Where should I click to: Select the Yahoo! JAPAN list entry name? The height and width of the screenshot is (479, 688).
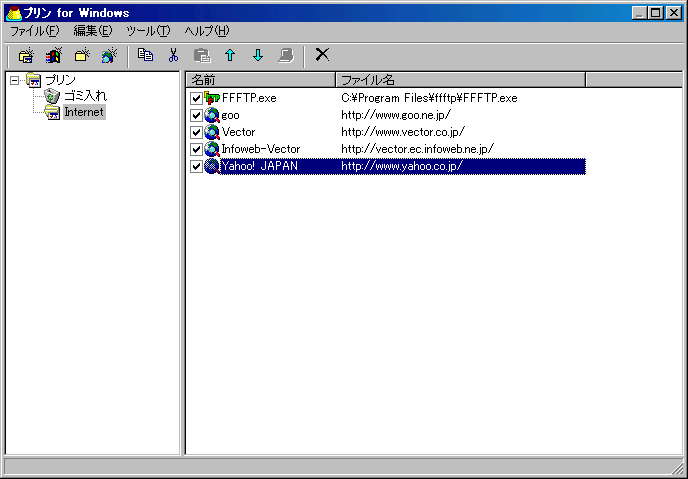(x=260, y=166)
